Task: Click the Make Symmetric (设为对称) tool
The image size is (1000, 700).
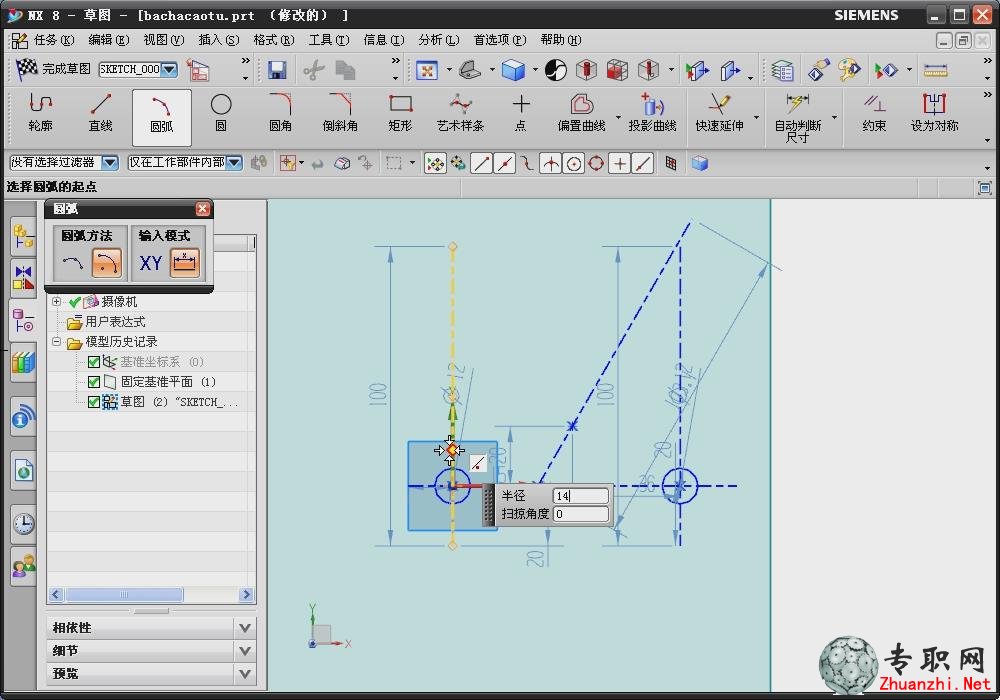Action: coord(934,113)
